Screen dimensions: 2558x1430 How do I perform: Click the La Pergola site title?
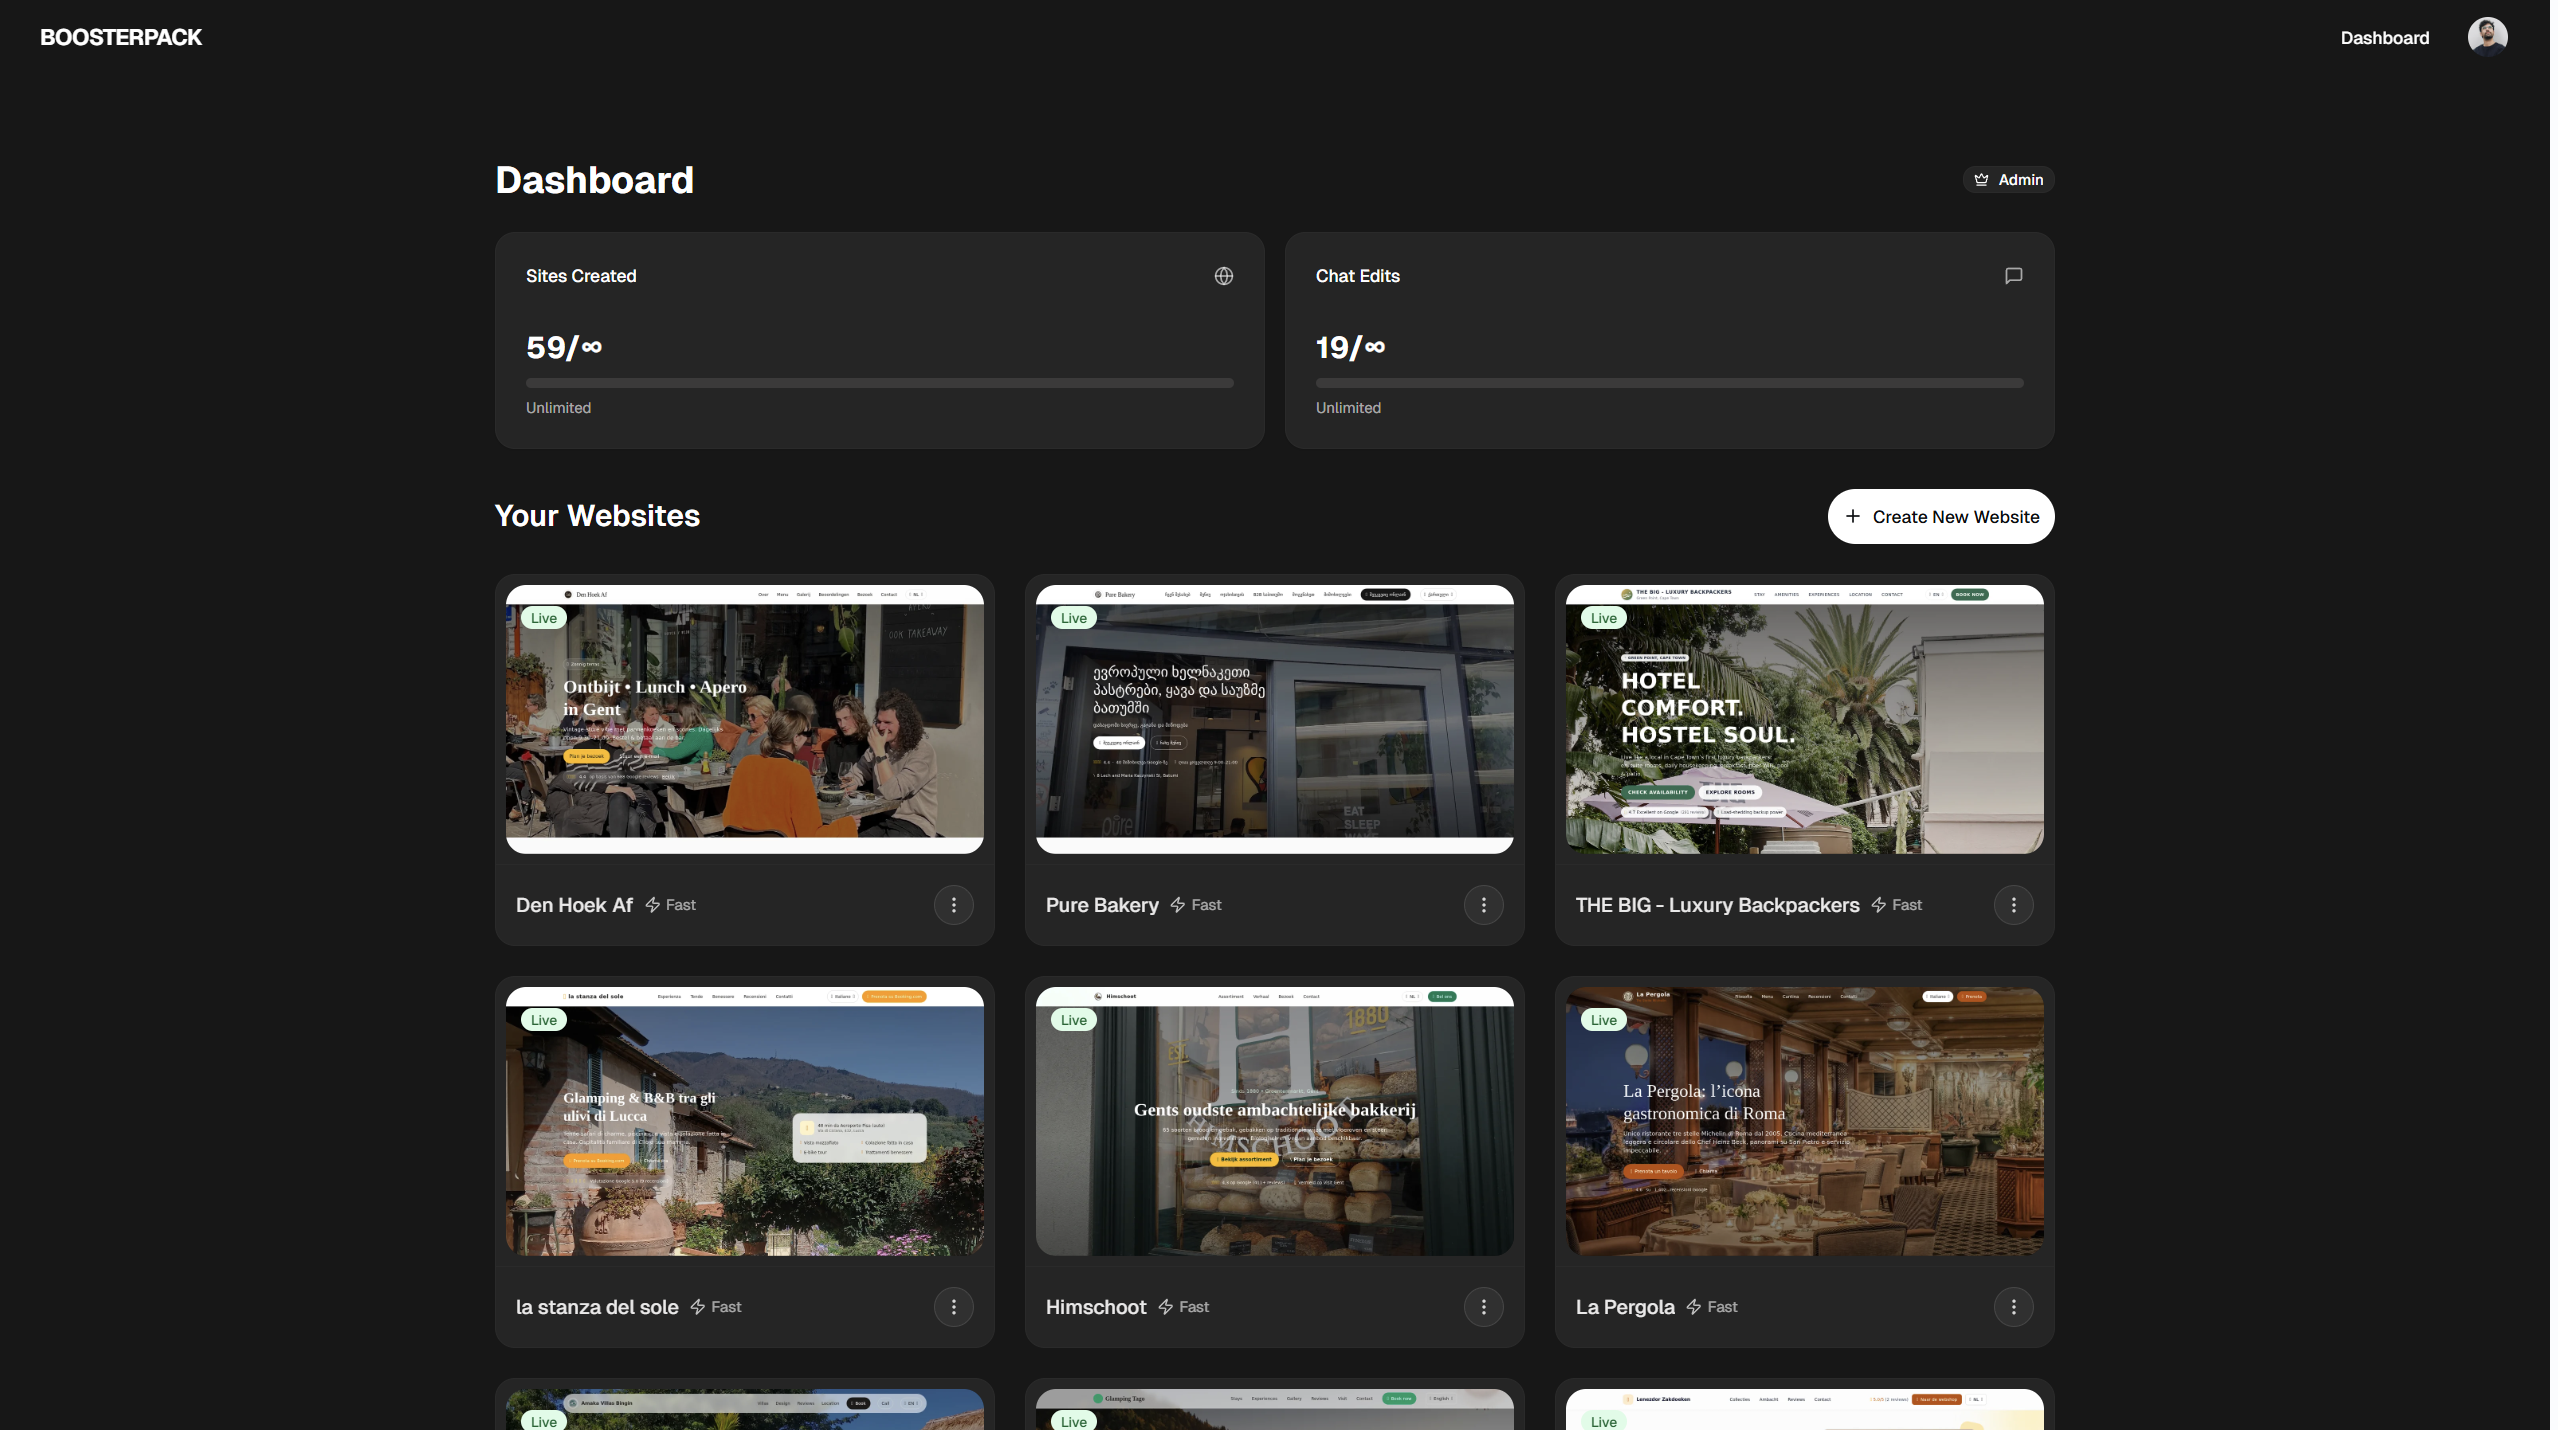(x=1625, y=1307)
